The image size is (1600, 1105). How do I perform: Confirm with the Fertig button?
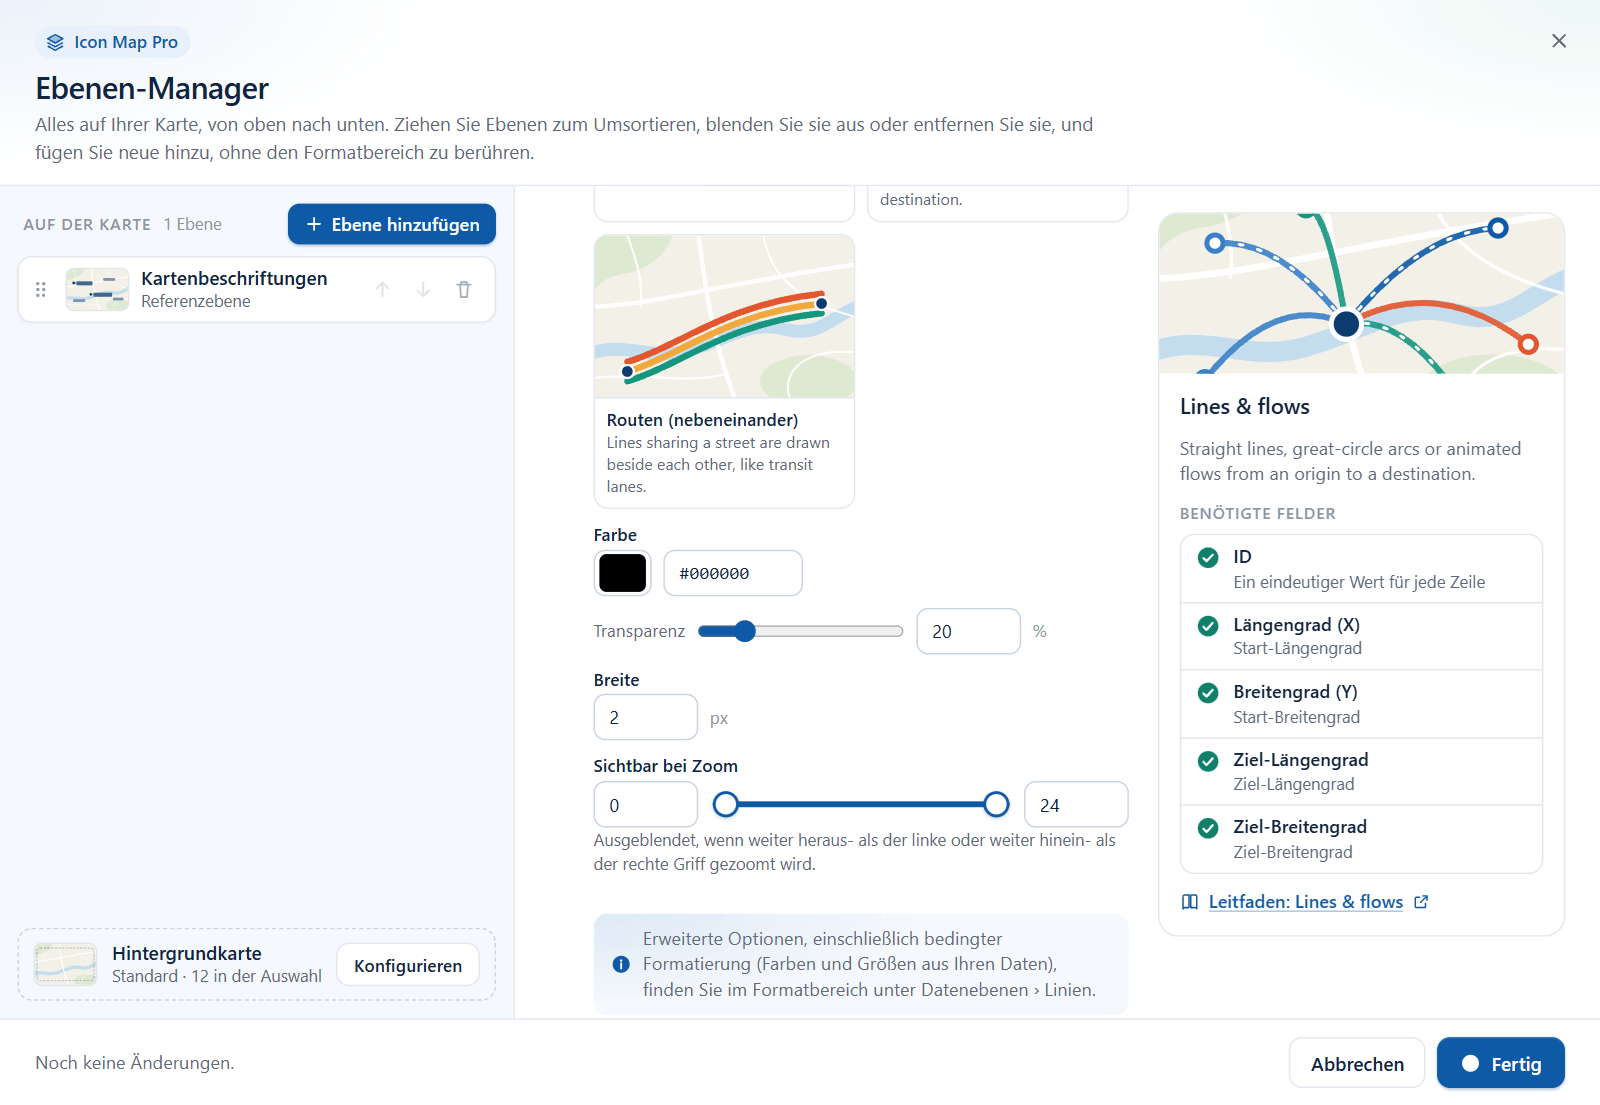pos(1500,1063)
